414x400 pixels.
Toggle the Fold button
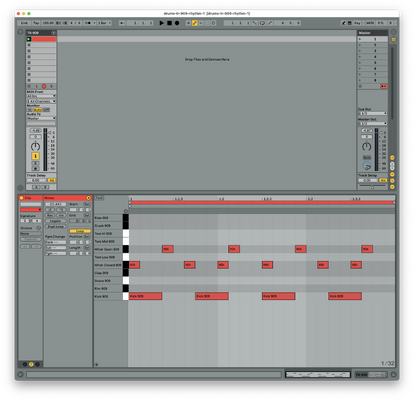[99, 198]
